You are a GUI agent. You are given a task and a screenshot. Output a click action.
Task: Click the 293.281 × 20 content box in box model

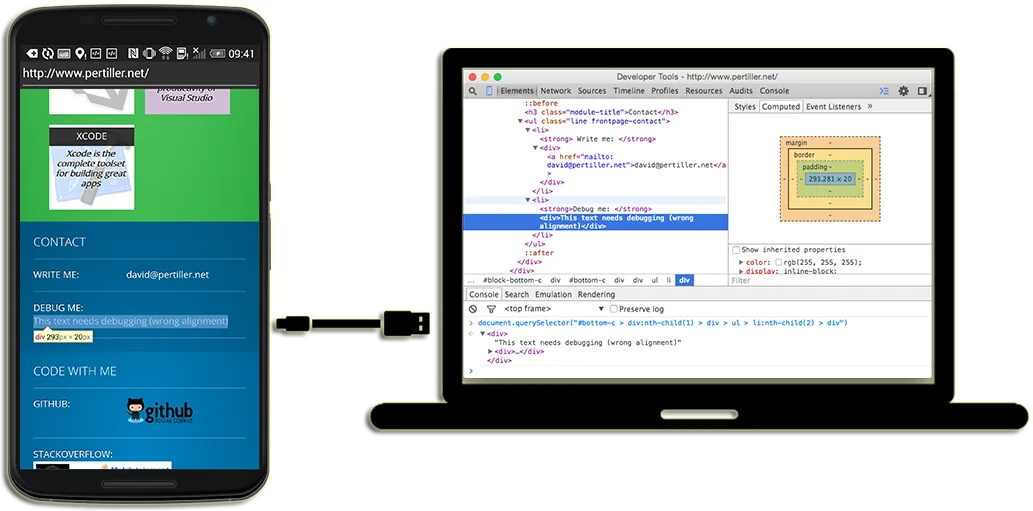829,179
